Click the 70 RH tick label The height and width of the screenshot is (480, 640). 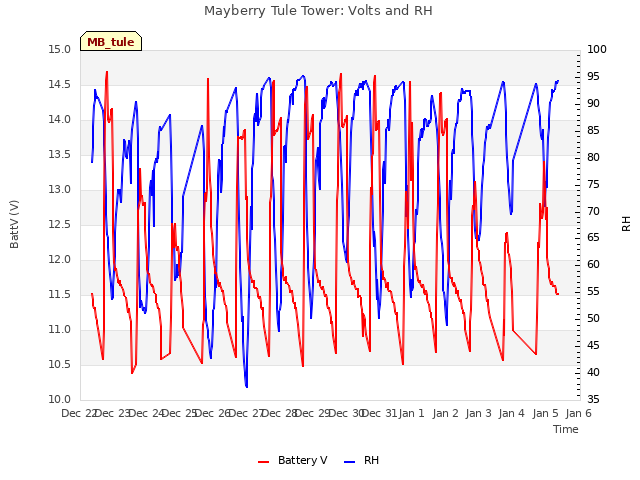tap(593, 211)
